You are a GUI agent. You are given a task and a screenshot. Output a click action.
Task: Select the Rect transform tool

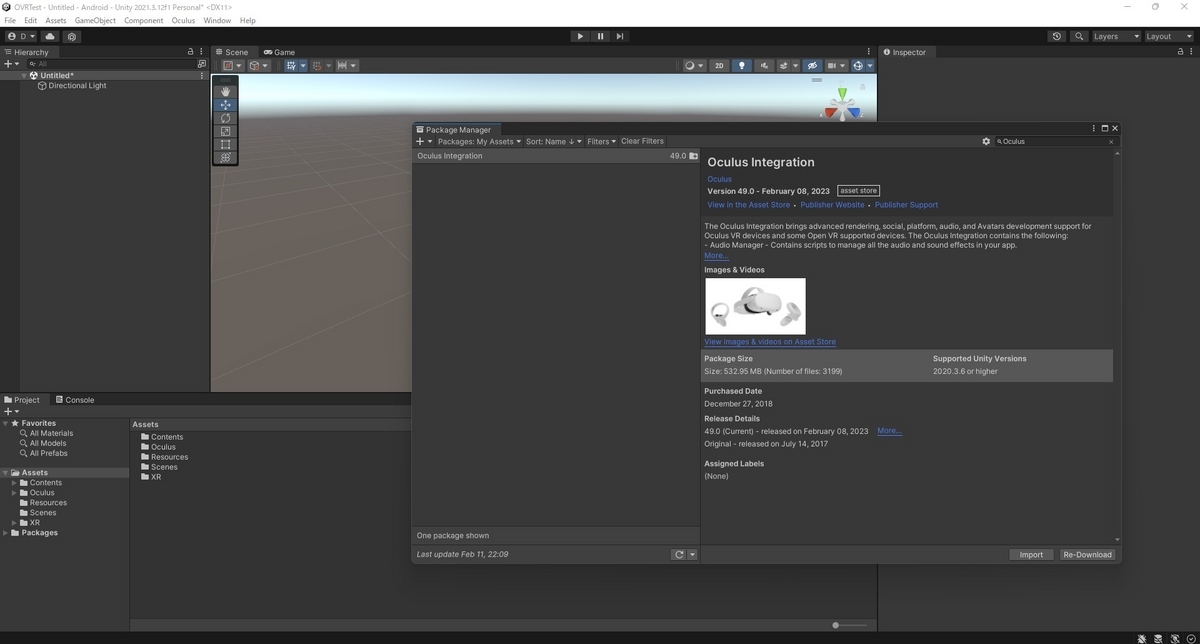tap(225, 144)
